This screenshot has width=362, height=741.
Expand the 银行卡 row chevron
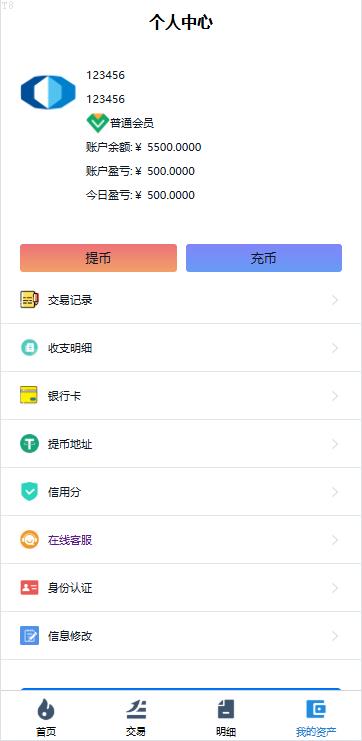pos(335,396)
